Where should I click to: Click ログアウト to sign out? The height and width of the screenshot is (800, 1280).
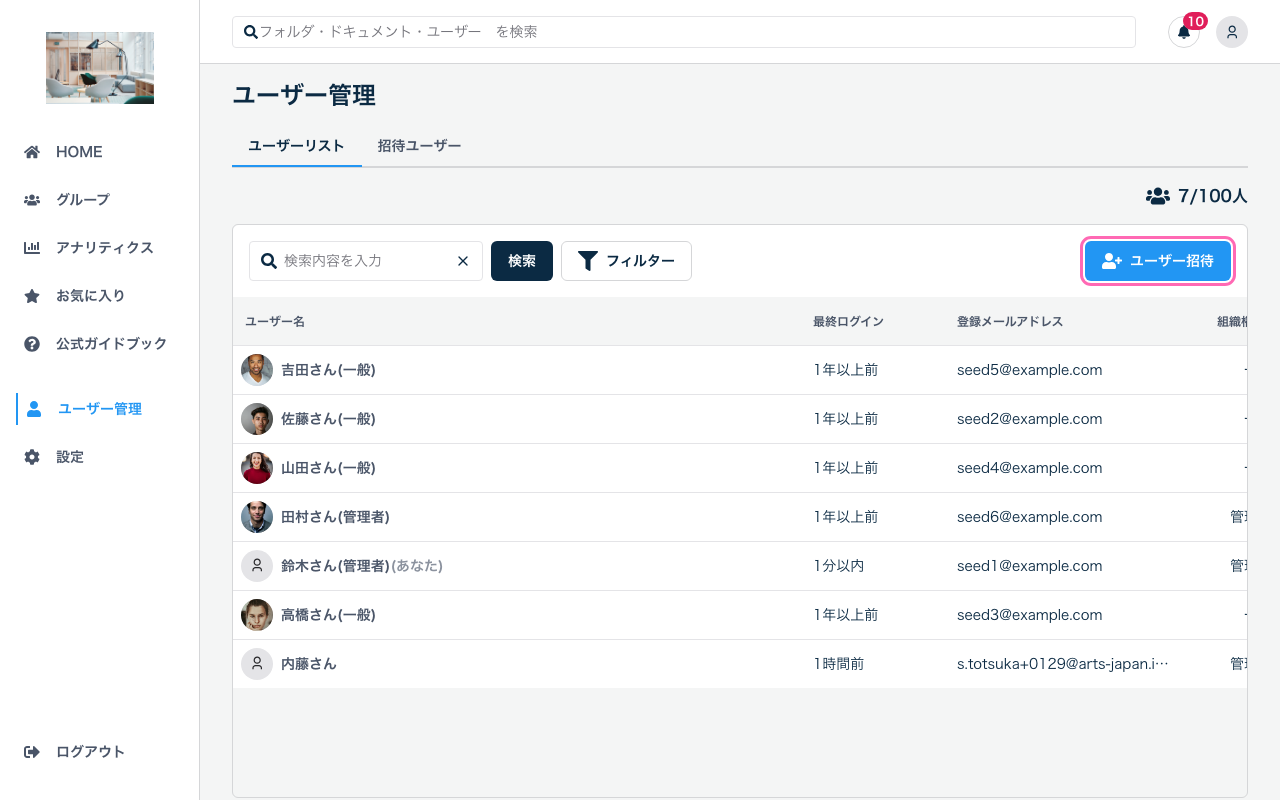coord(91,751)
